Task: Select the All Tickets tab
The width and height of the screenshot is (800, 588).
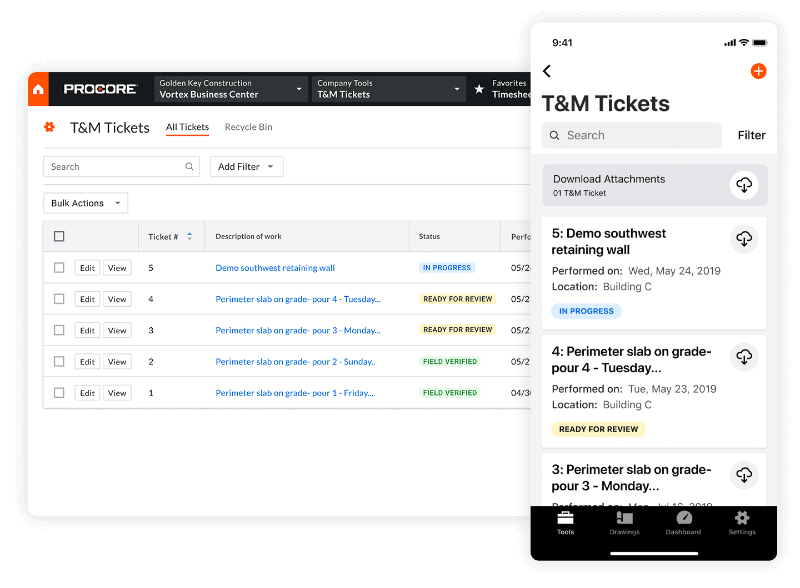Action: click(x=187, y=127)
